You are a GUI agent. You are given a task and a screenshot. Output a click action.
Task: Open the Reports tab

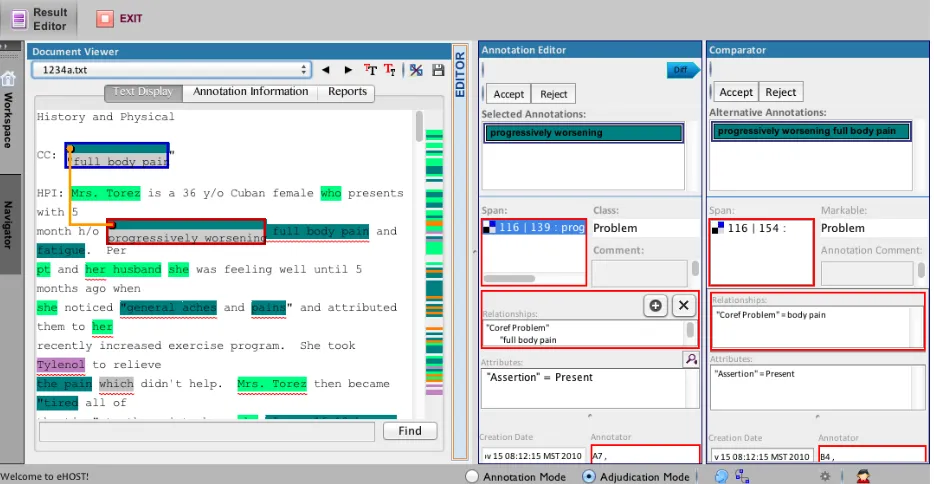(347, 92)
